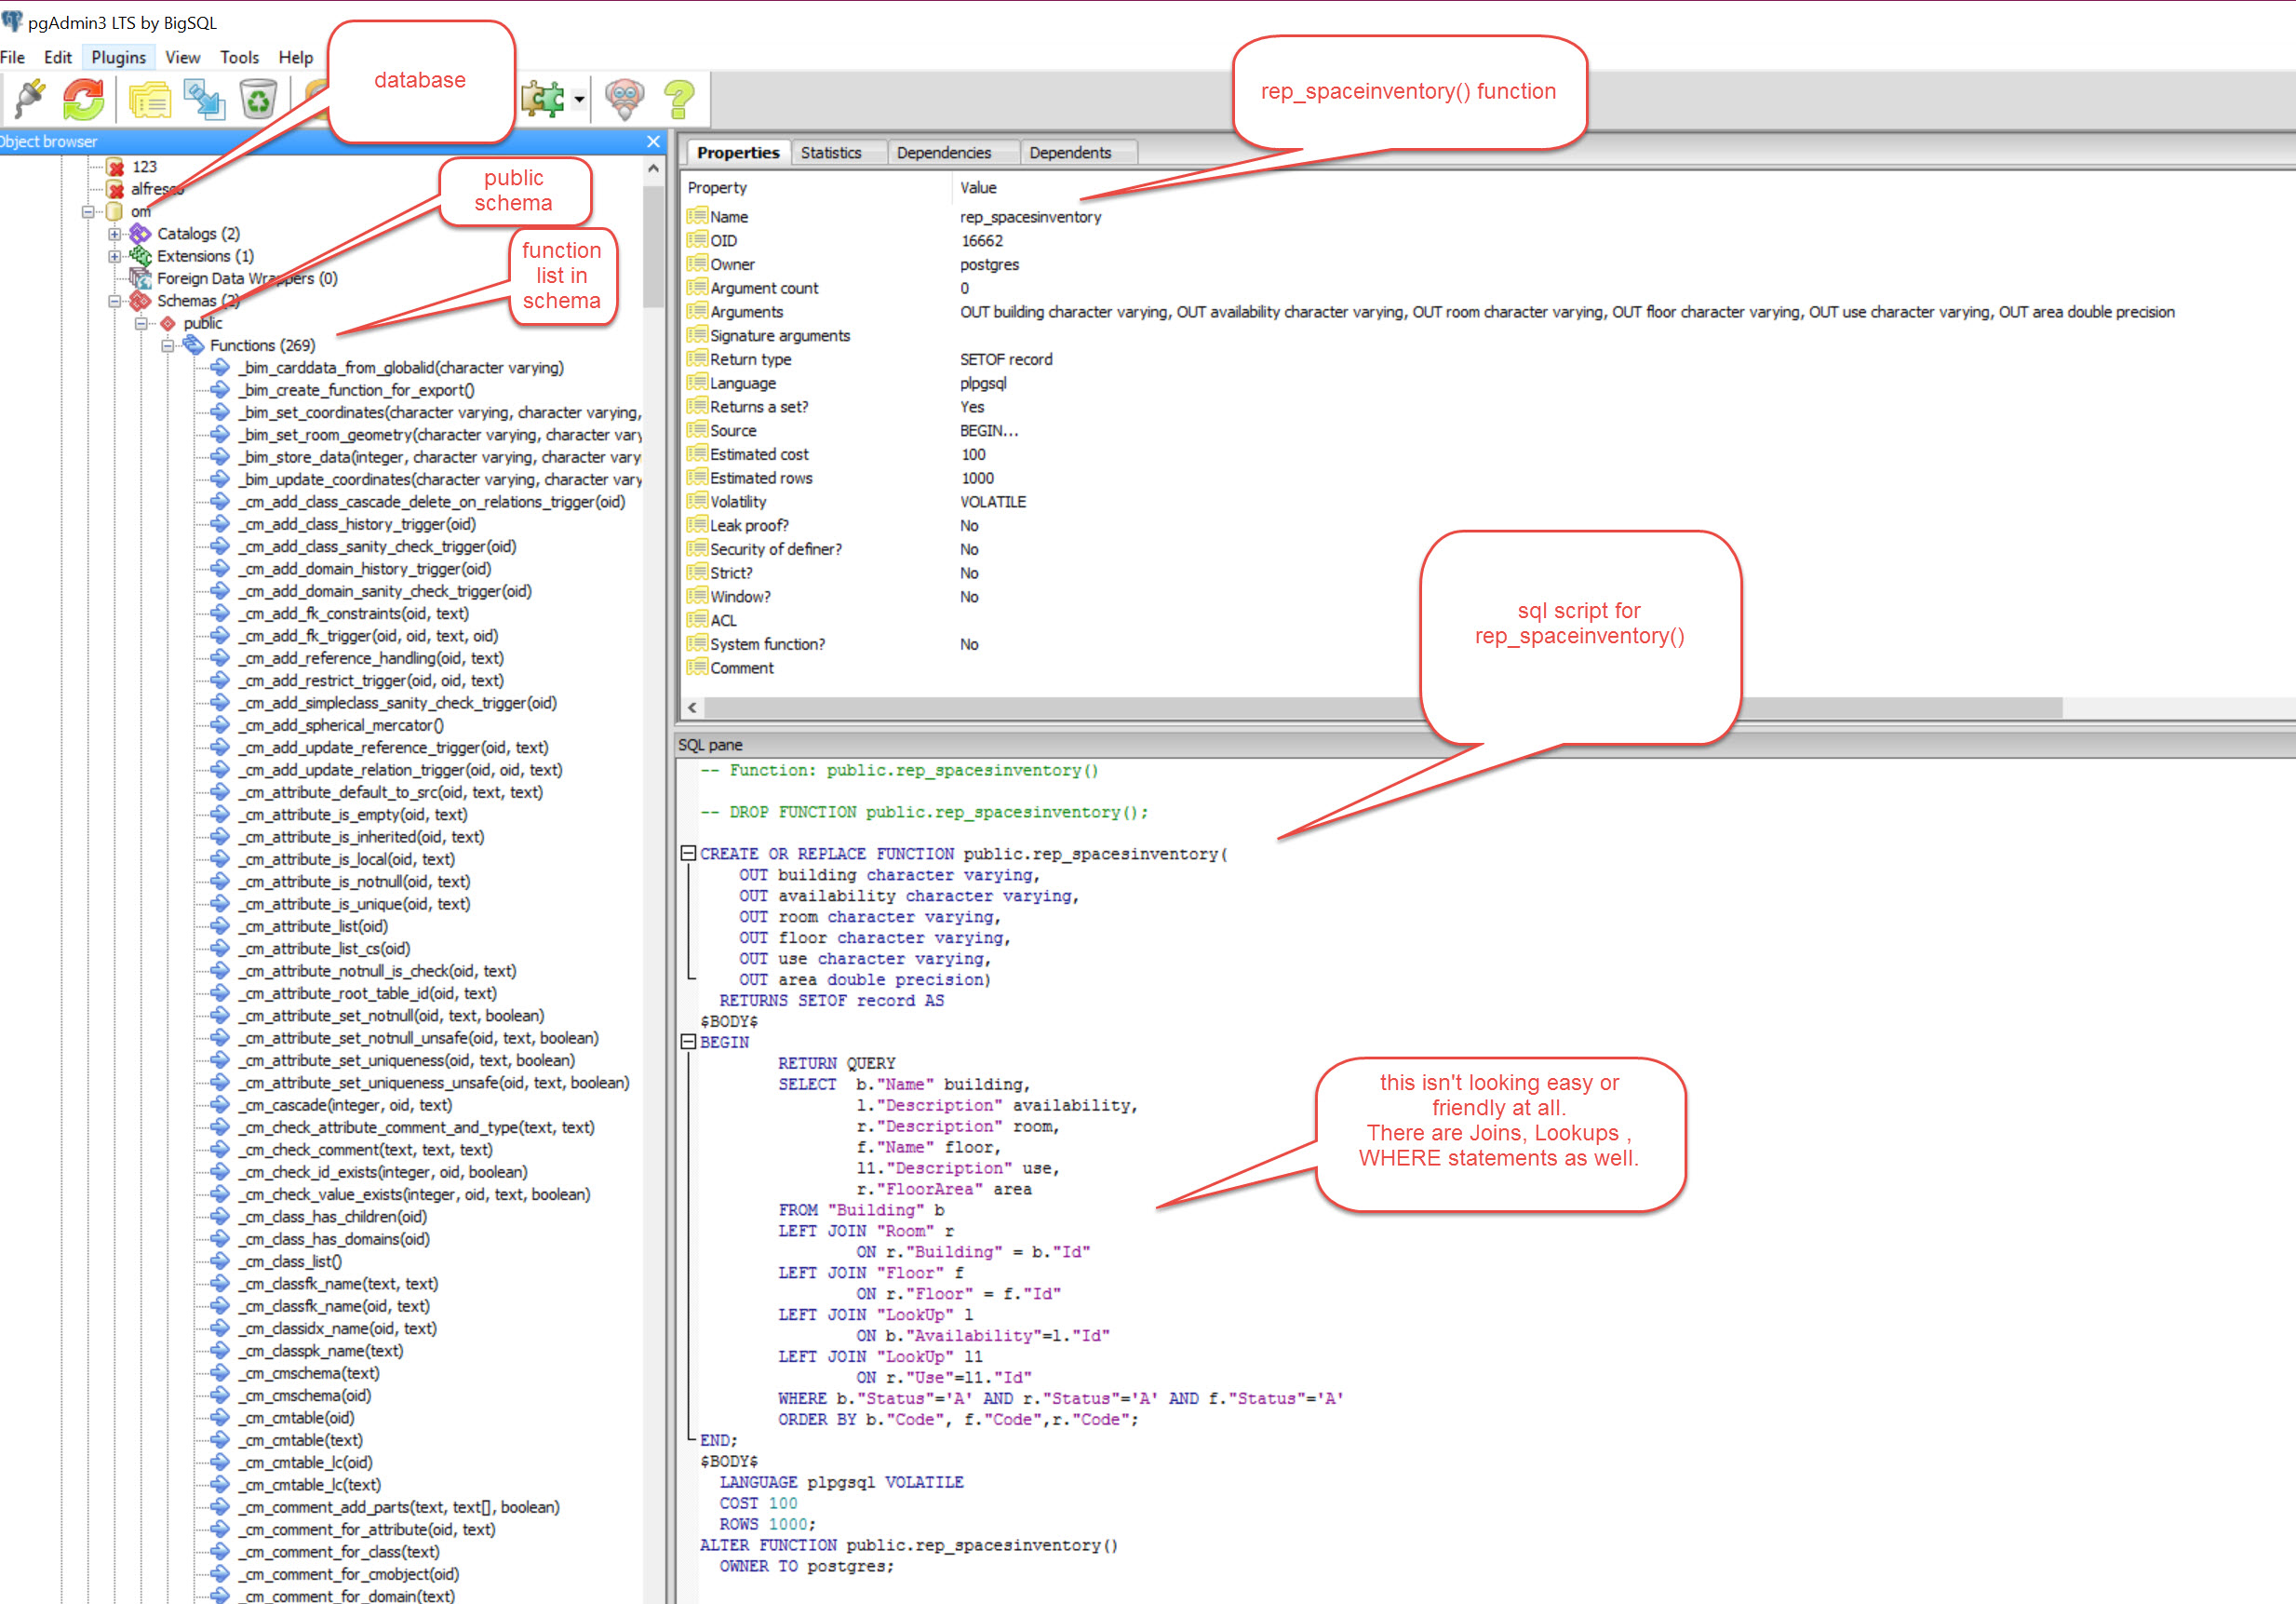2296x1604 pixels.
Task: Click the yellow question mark help icon
Action: tap(679, 99)
